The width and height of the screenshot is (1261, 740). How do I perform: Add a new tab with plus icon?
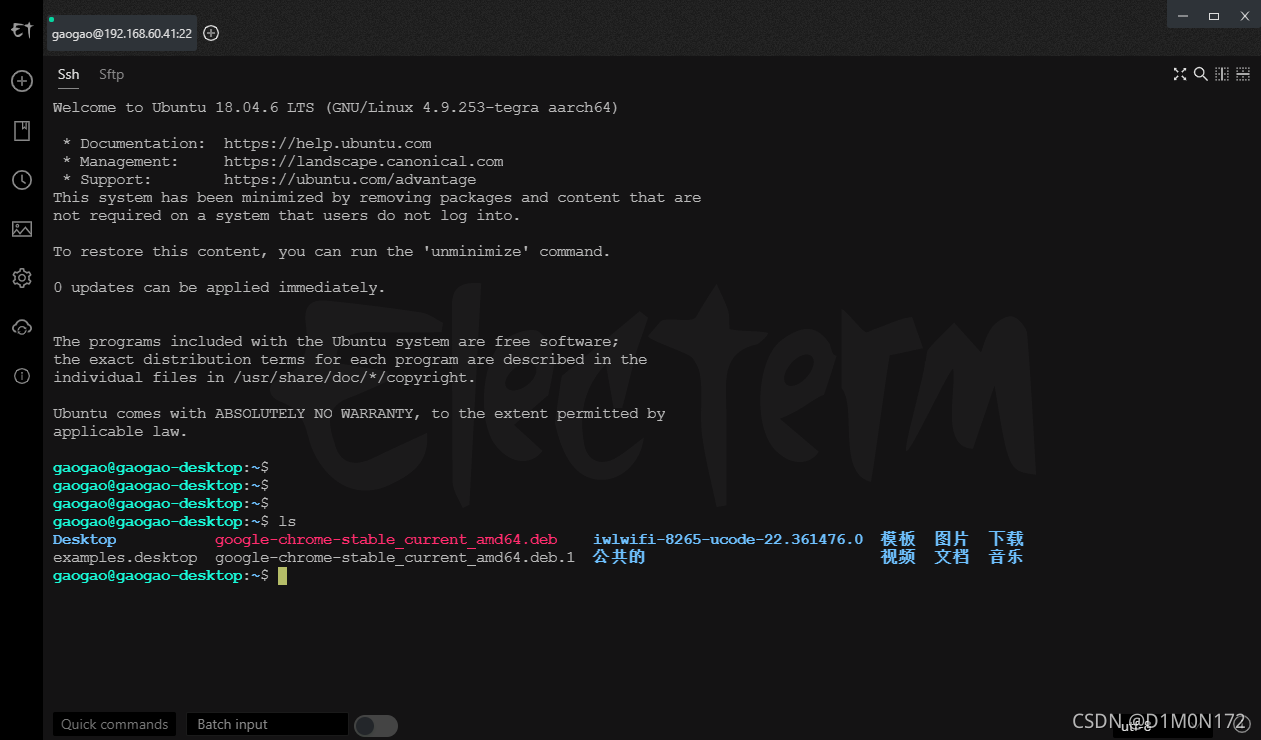211,33
